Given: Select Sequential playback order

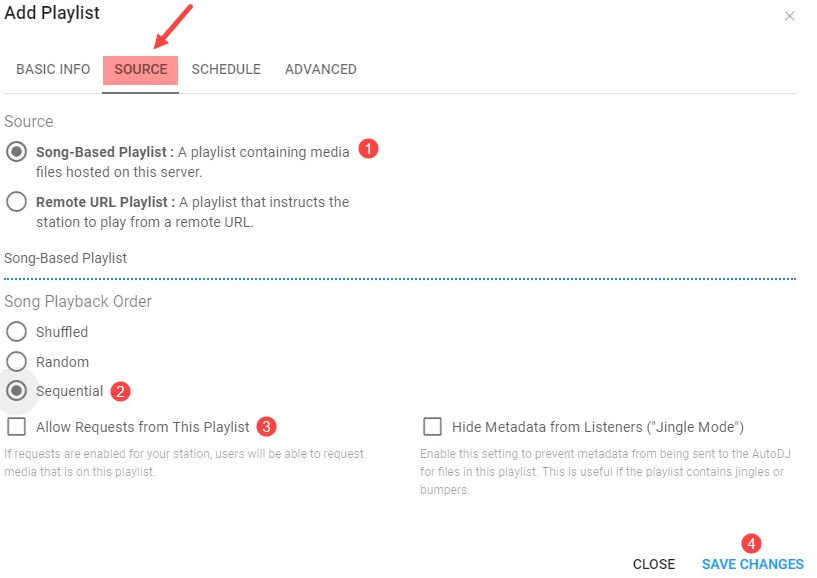Looking at the screenshot, I should pyautogui.click(x=17, y=391).
